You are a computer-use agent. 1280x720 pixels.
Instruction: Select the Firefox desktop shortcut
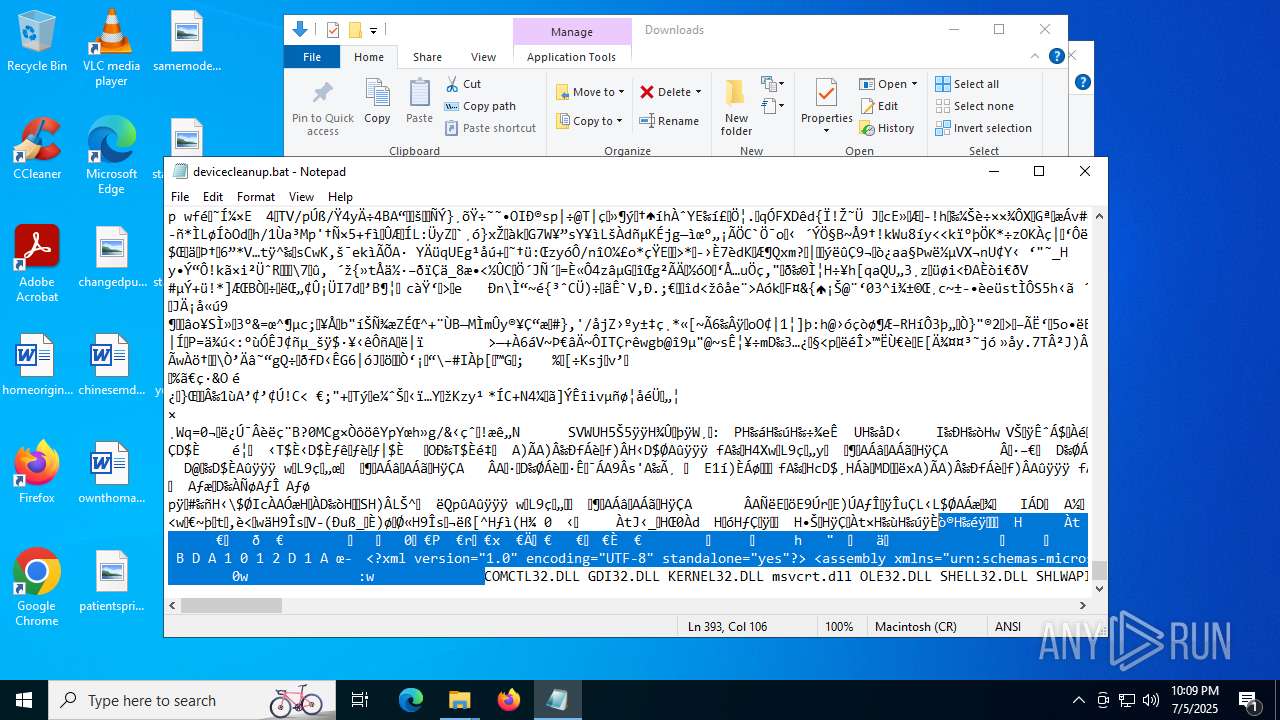[37, 472]
